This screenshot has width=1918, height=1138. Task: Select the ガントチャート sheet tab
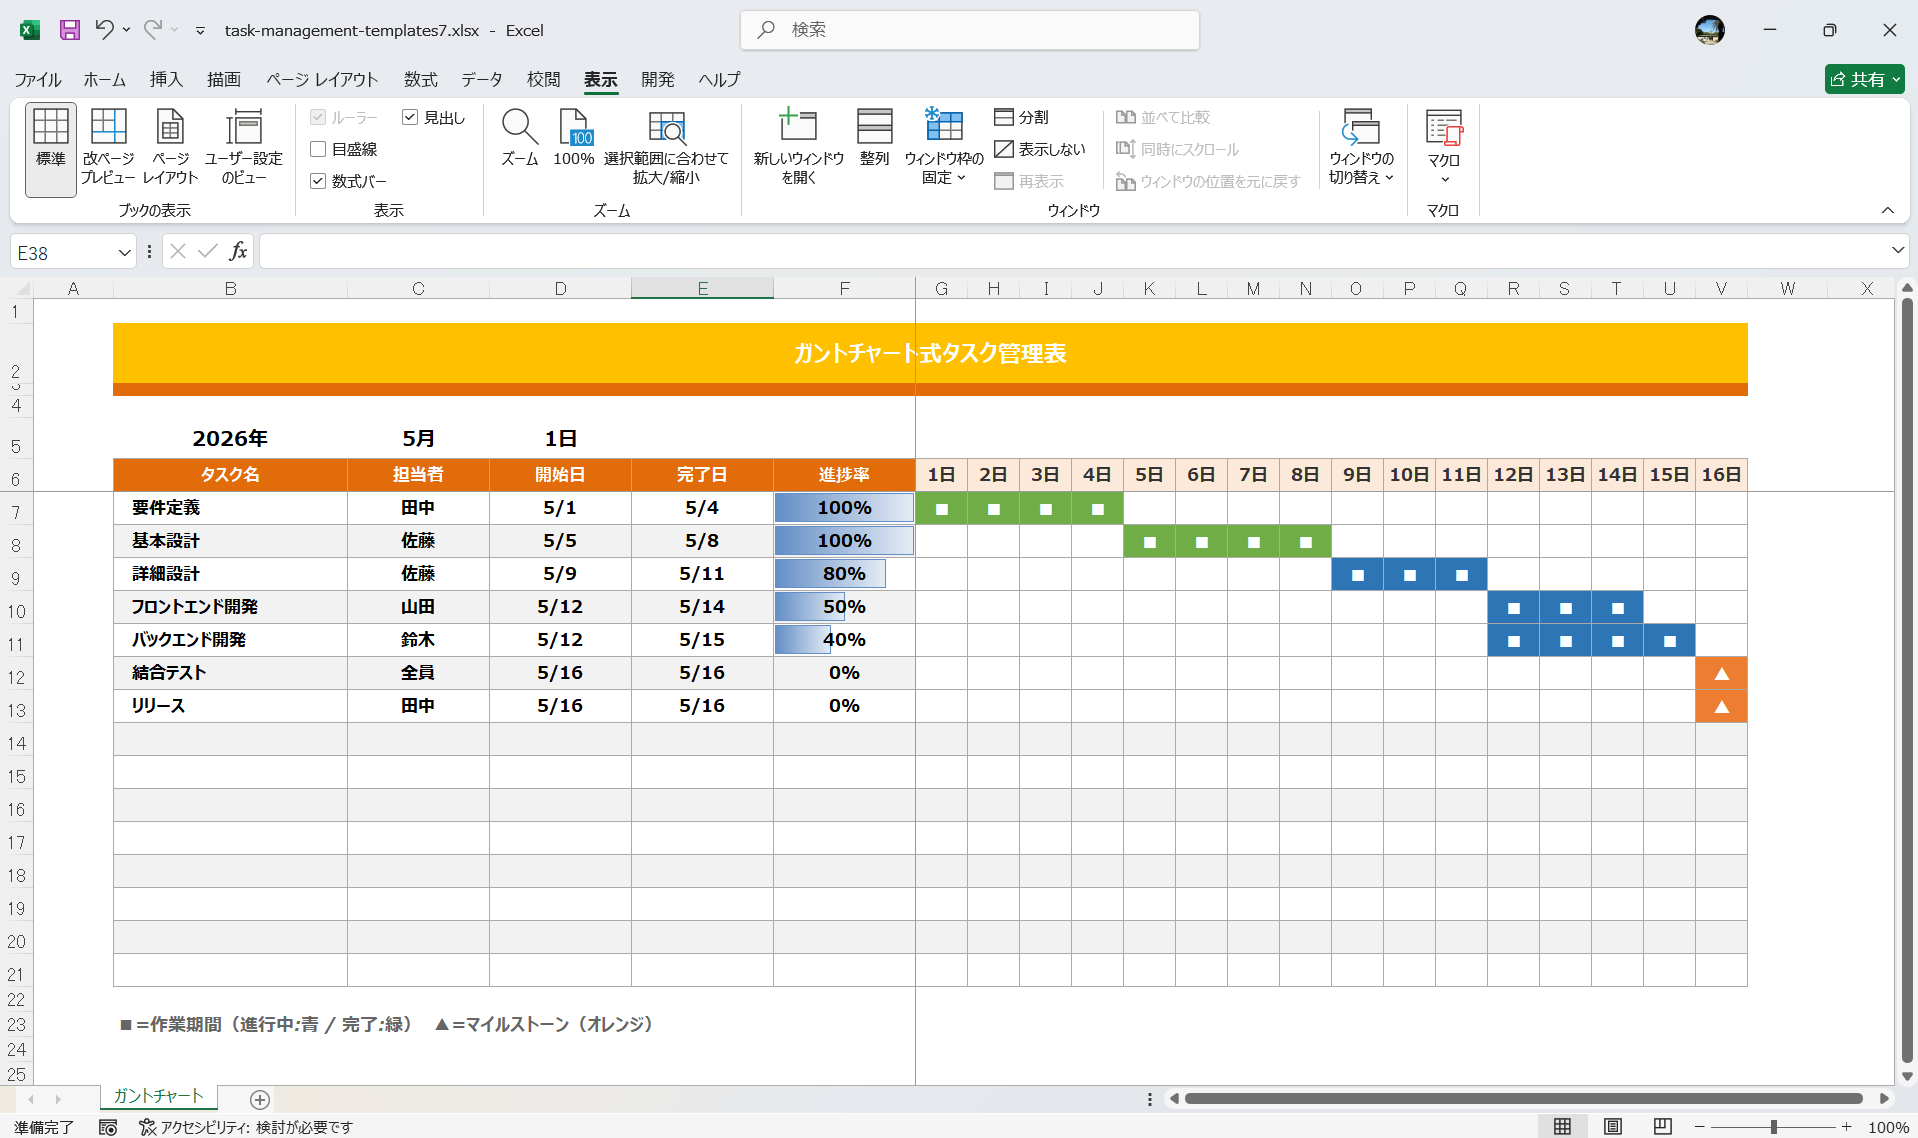(x=159, y=1097)
